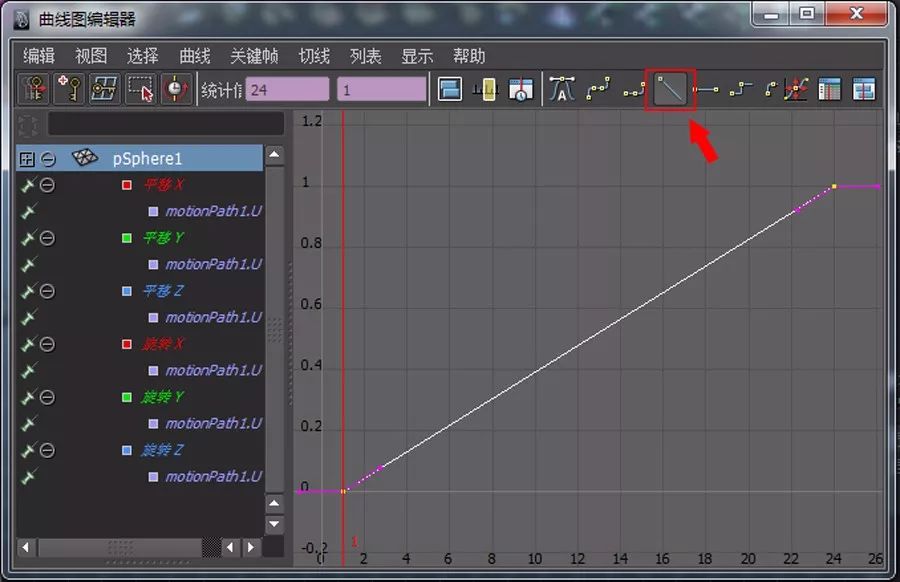Click the Frame All icon
Image resolution: width=900 pixels, height=582 pixels.
450,90
